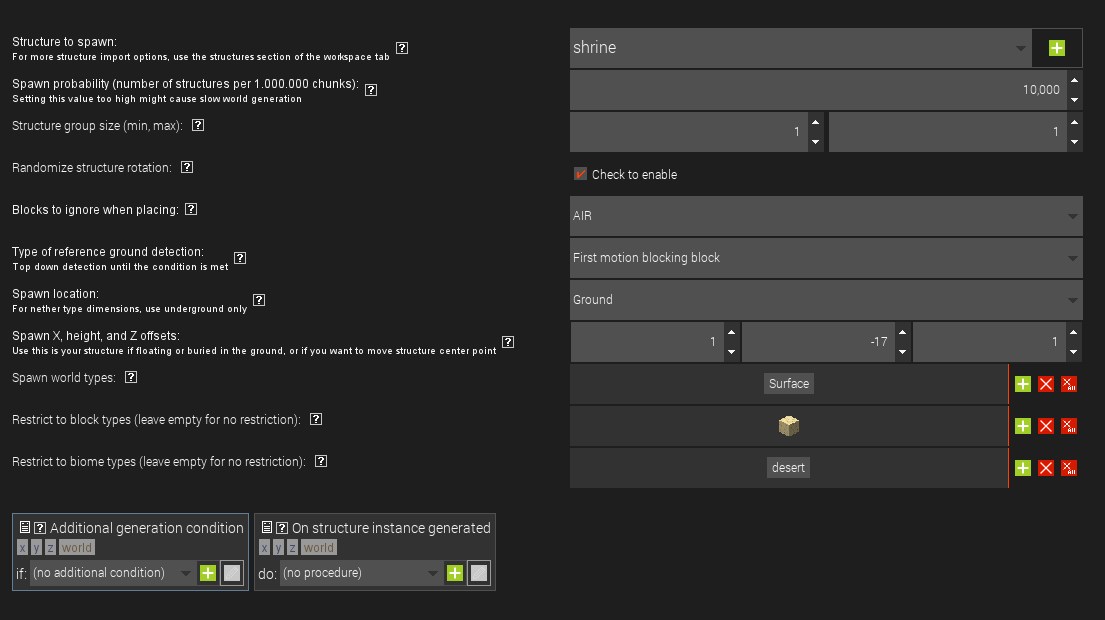Open help for On structure instance generated
The image size is (1105, 620).
282,528
